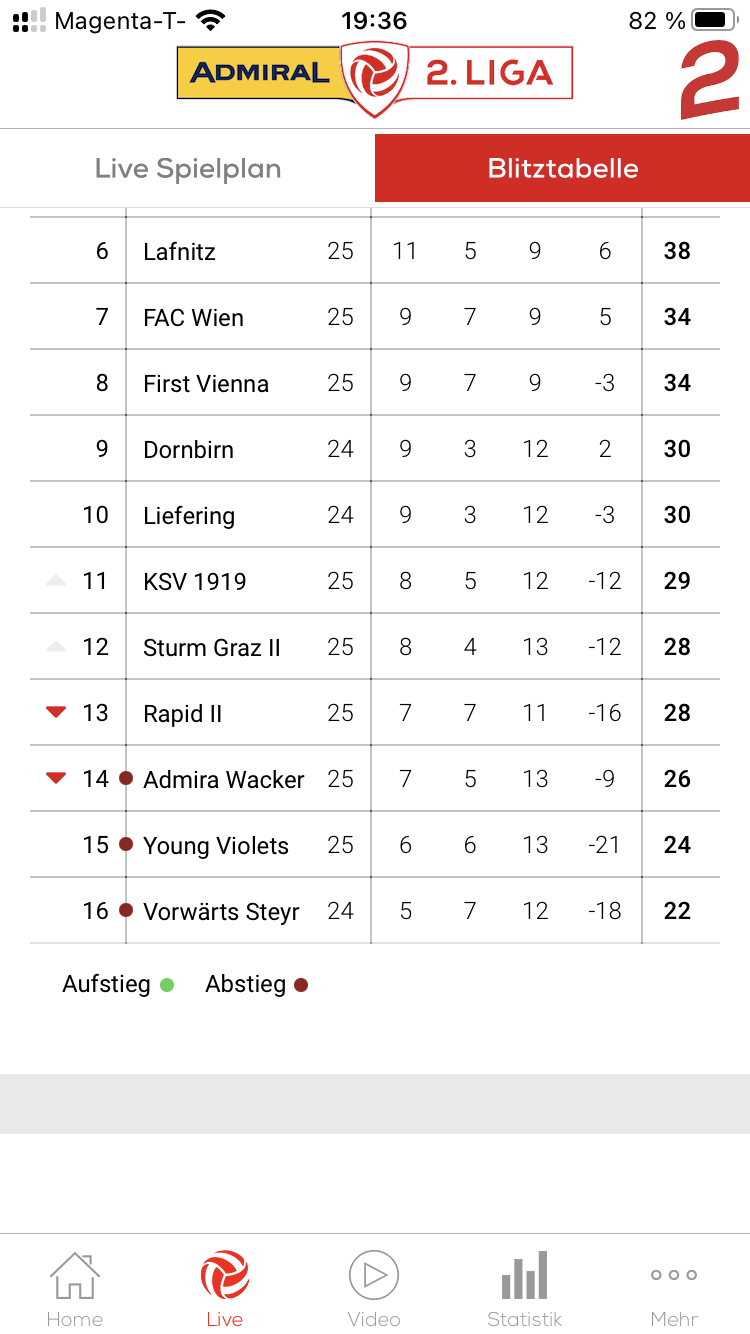Open the Vorwärts Steyr team row
The width and height of the screenshot is (750, 1334).
tap(375, 911)
